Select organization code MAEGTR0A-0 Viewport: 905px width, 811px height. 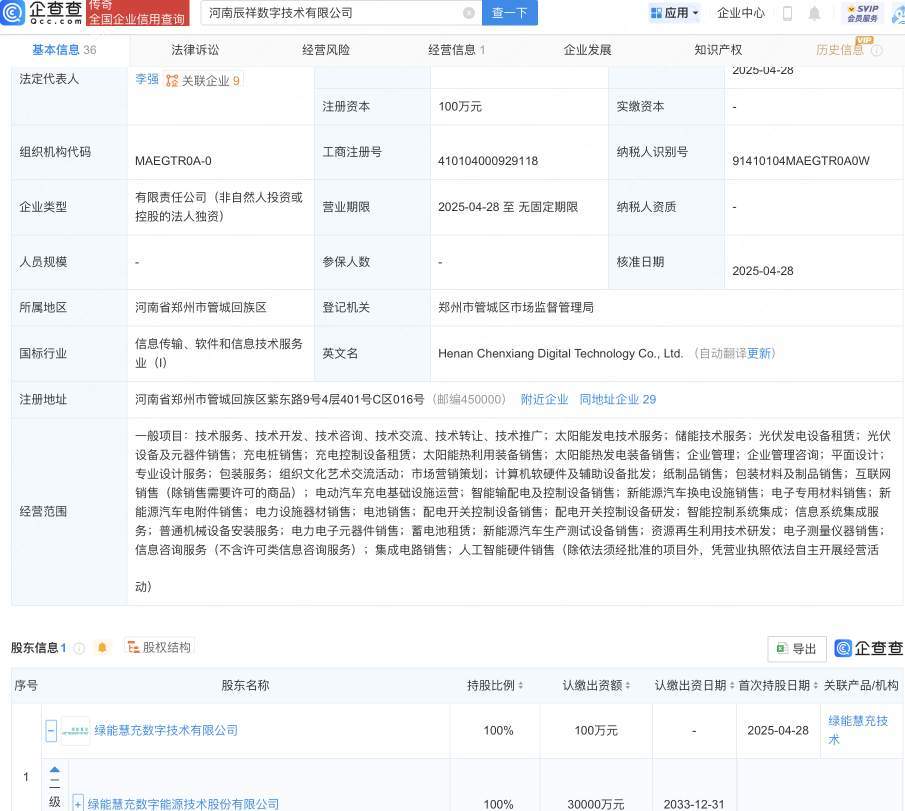pyautogui.click(x=173, y=161)
